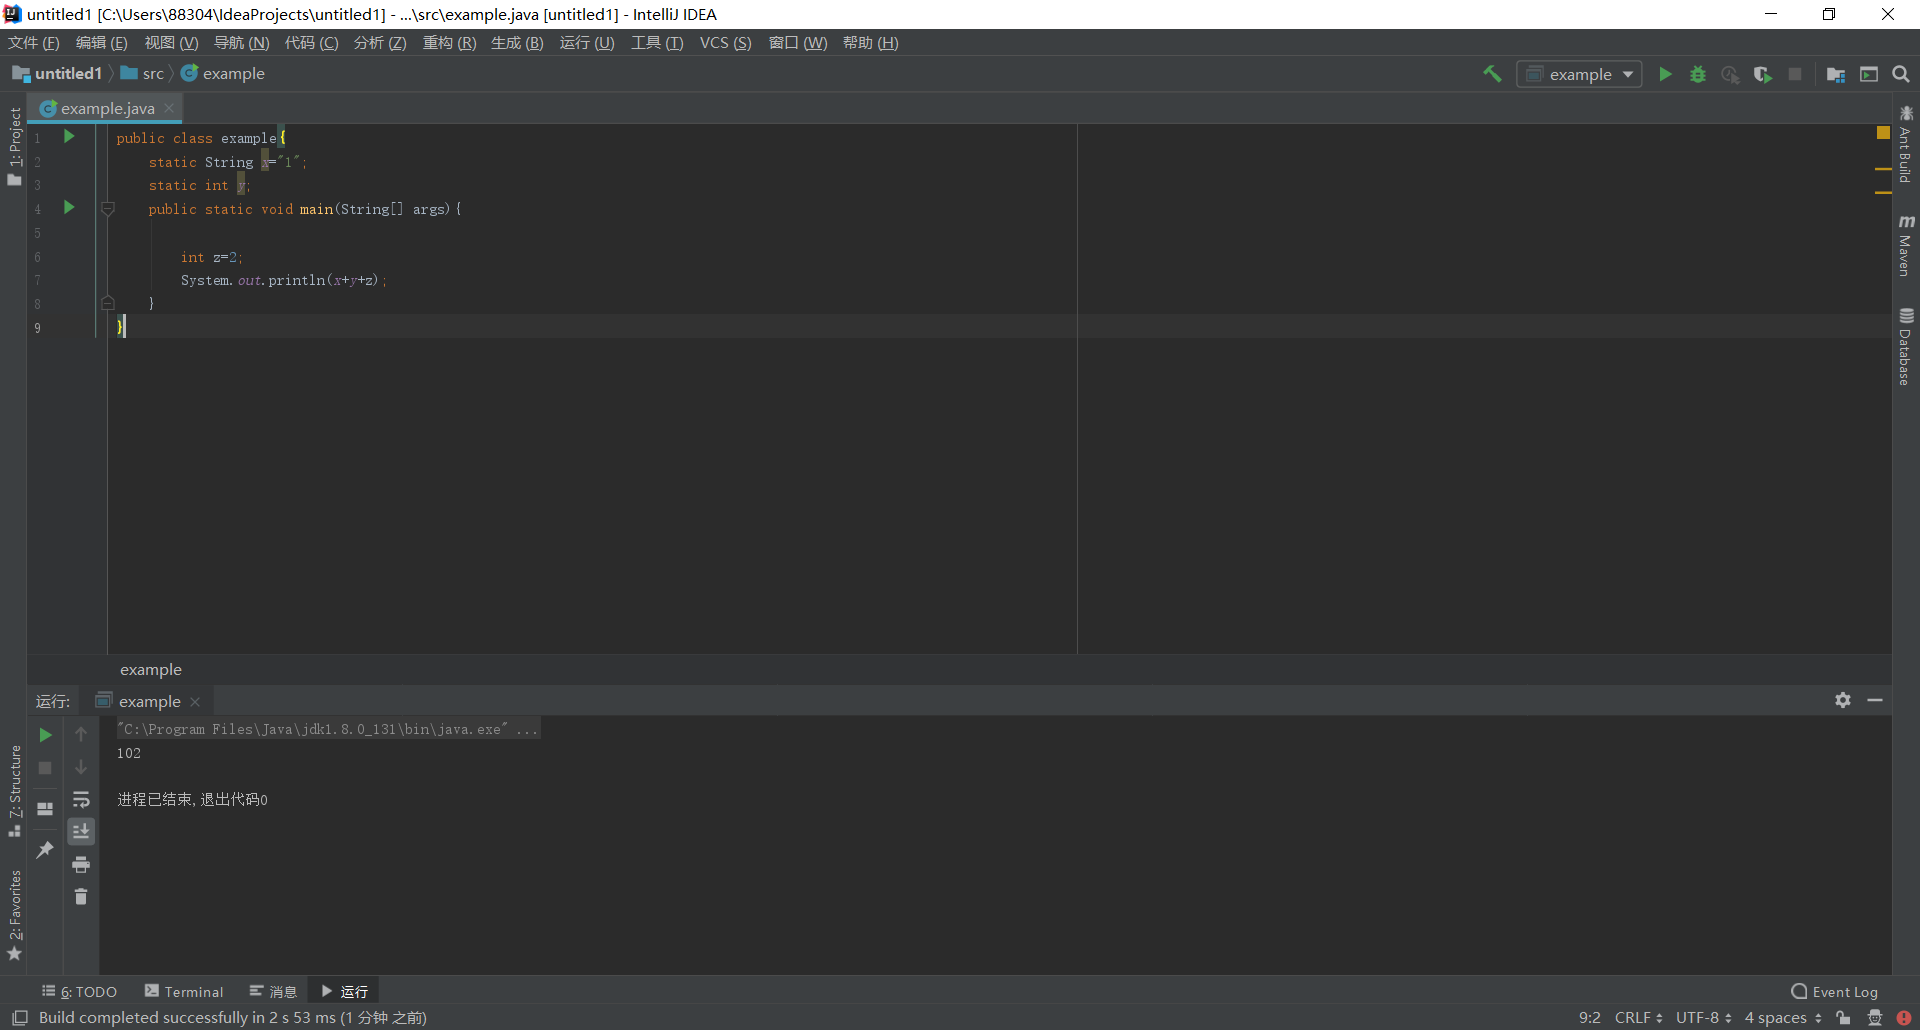
Task: Switch to the Terminal tab
Action: coord(184,990)
